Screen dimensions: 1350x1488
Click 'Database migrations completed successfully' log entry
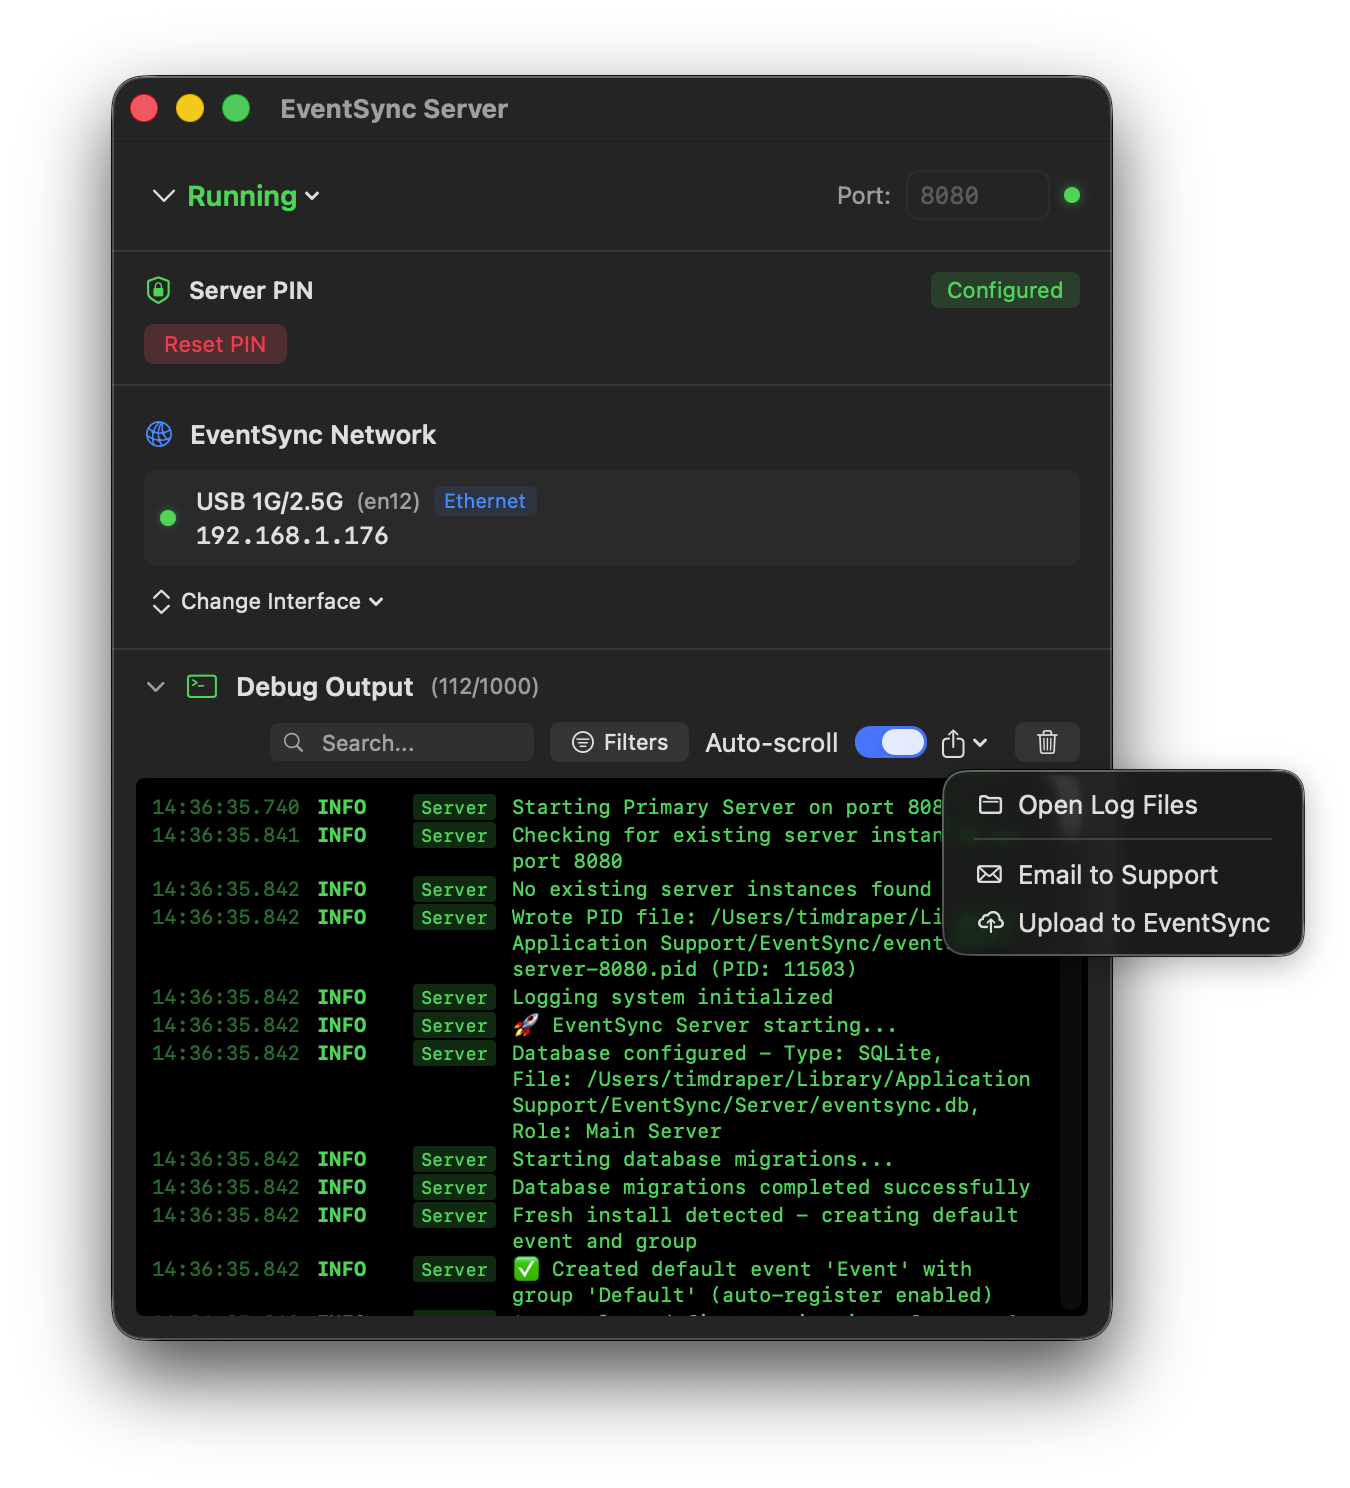[x=771, y=1187]
